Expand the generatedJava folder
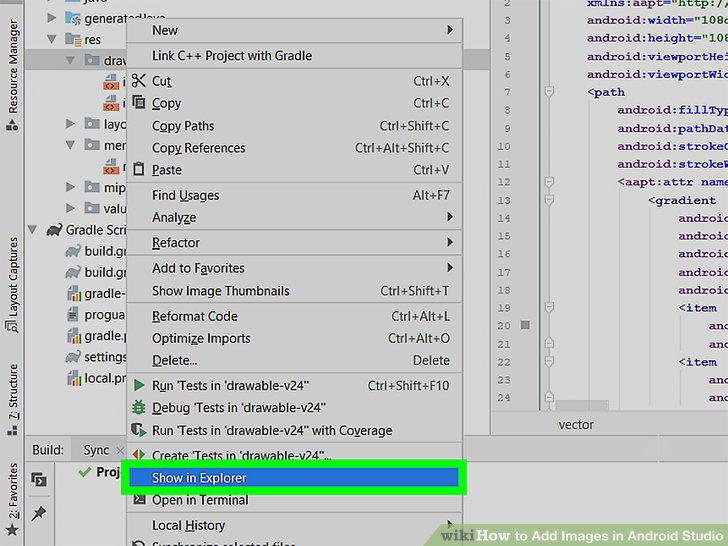 click(52, 18)
